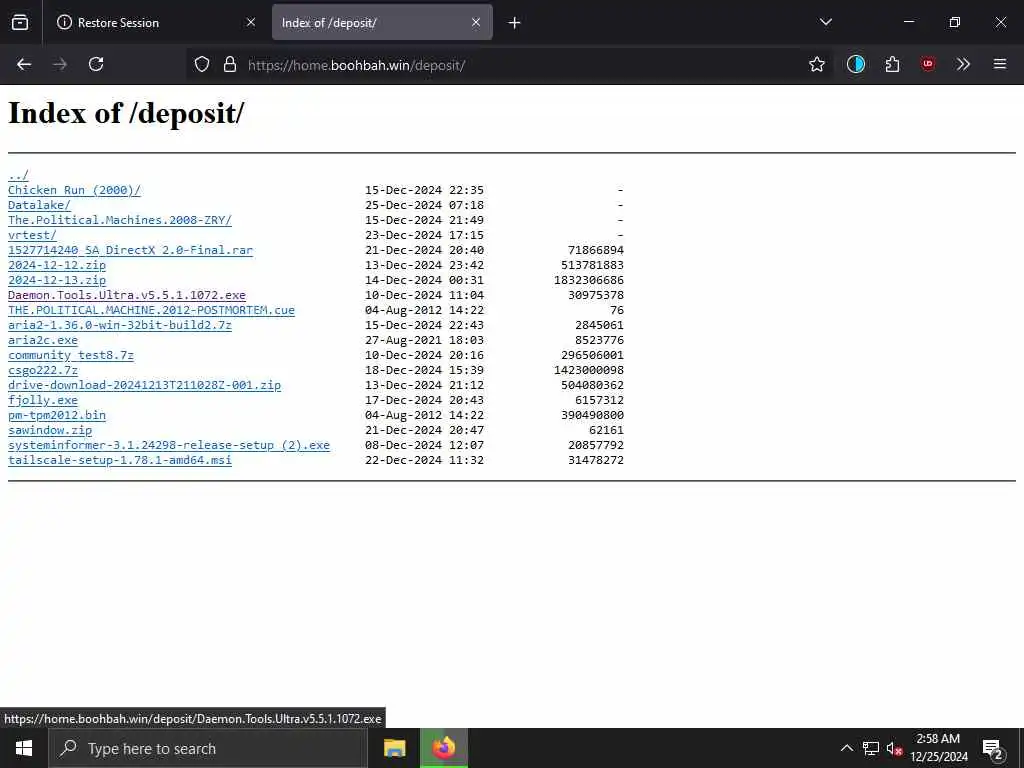This screenshot has height=768, width=1024.
Task: Close the Restore Session tab
Action: (251, 22)
